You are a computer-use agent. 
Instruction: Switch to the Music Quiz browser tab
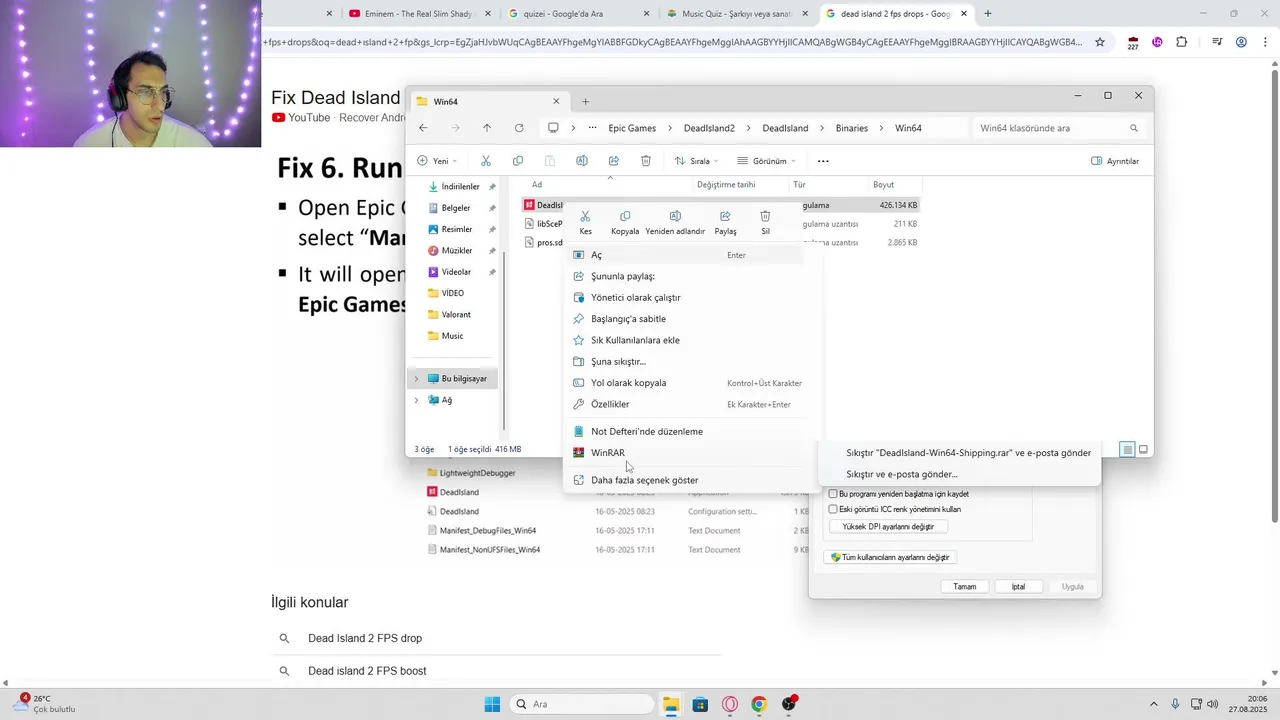[738, 14]
